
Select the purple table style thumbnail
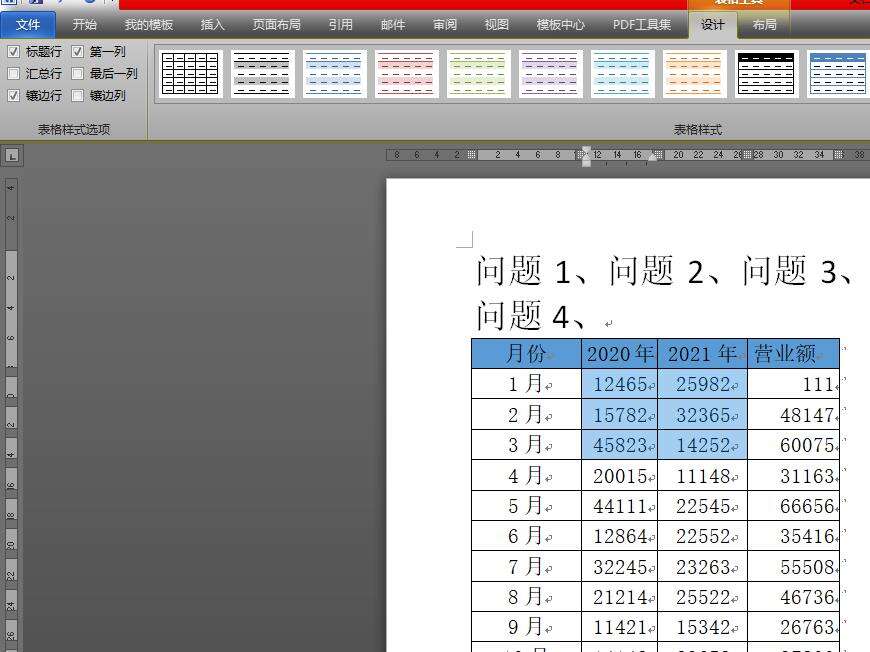[x=550, y=74]
